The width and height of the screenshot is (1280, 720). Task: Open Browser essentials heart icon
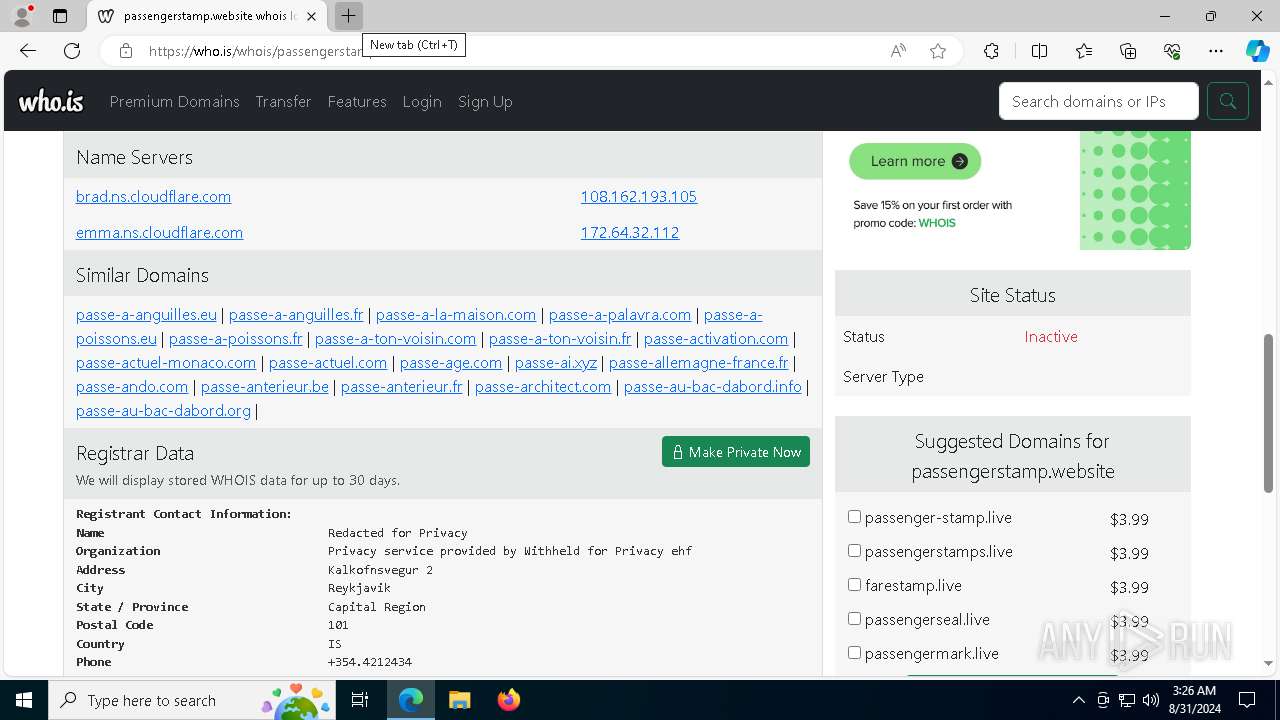tap(1172, 51)
